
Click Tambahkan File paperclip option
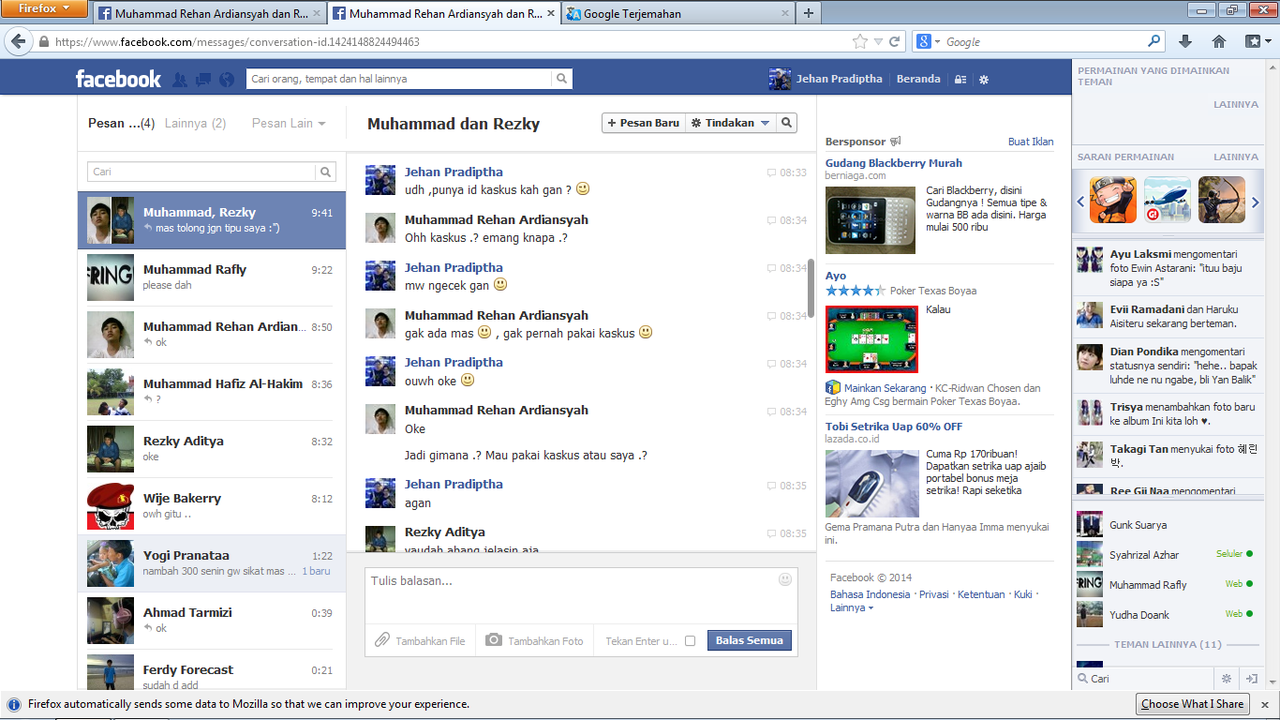(420, 641)
